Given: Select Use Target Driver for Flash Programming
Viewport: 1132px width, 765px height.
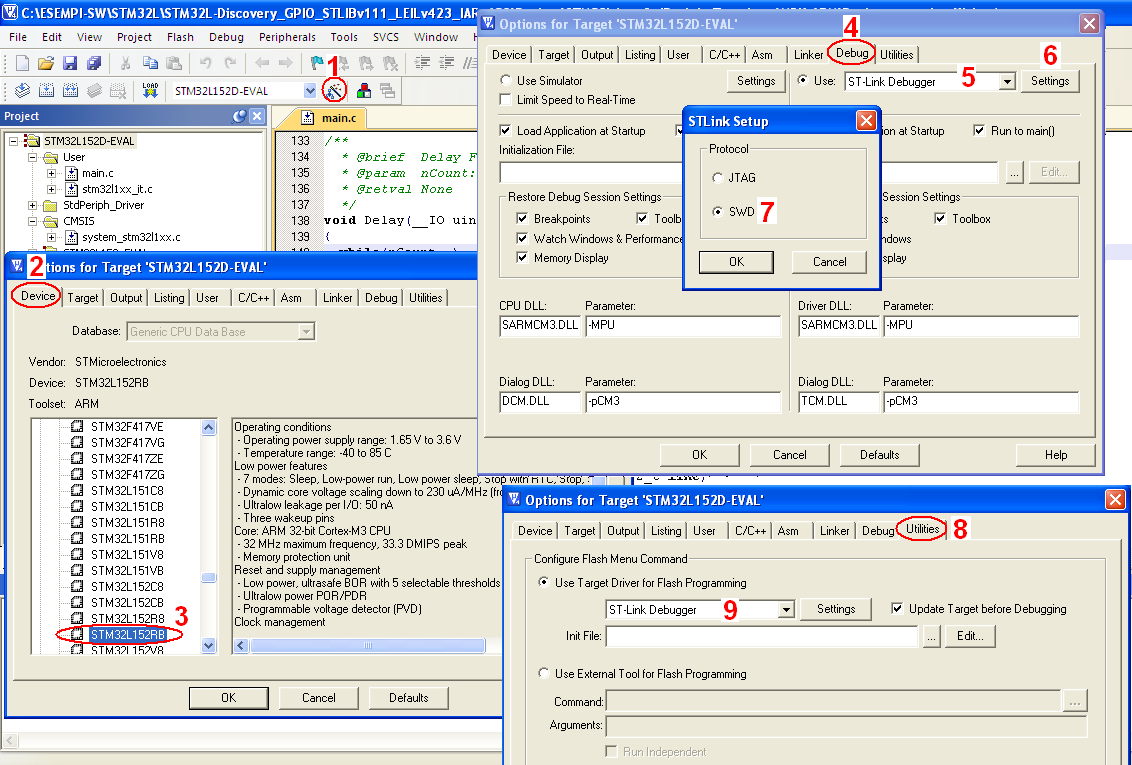Looking at the screenshot, I should 544,582.
